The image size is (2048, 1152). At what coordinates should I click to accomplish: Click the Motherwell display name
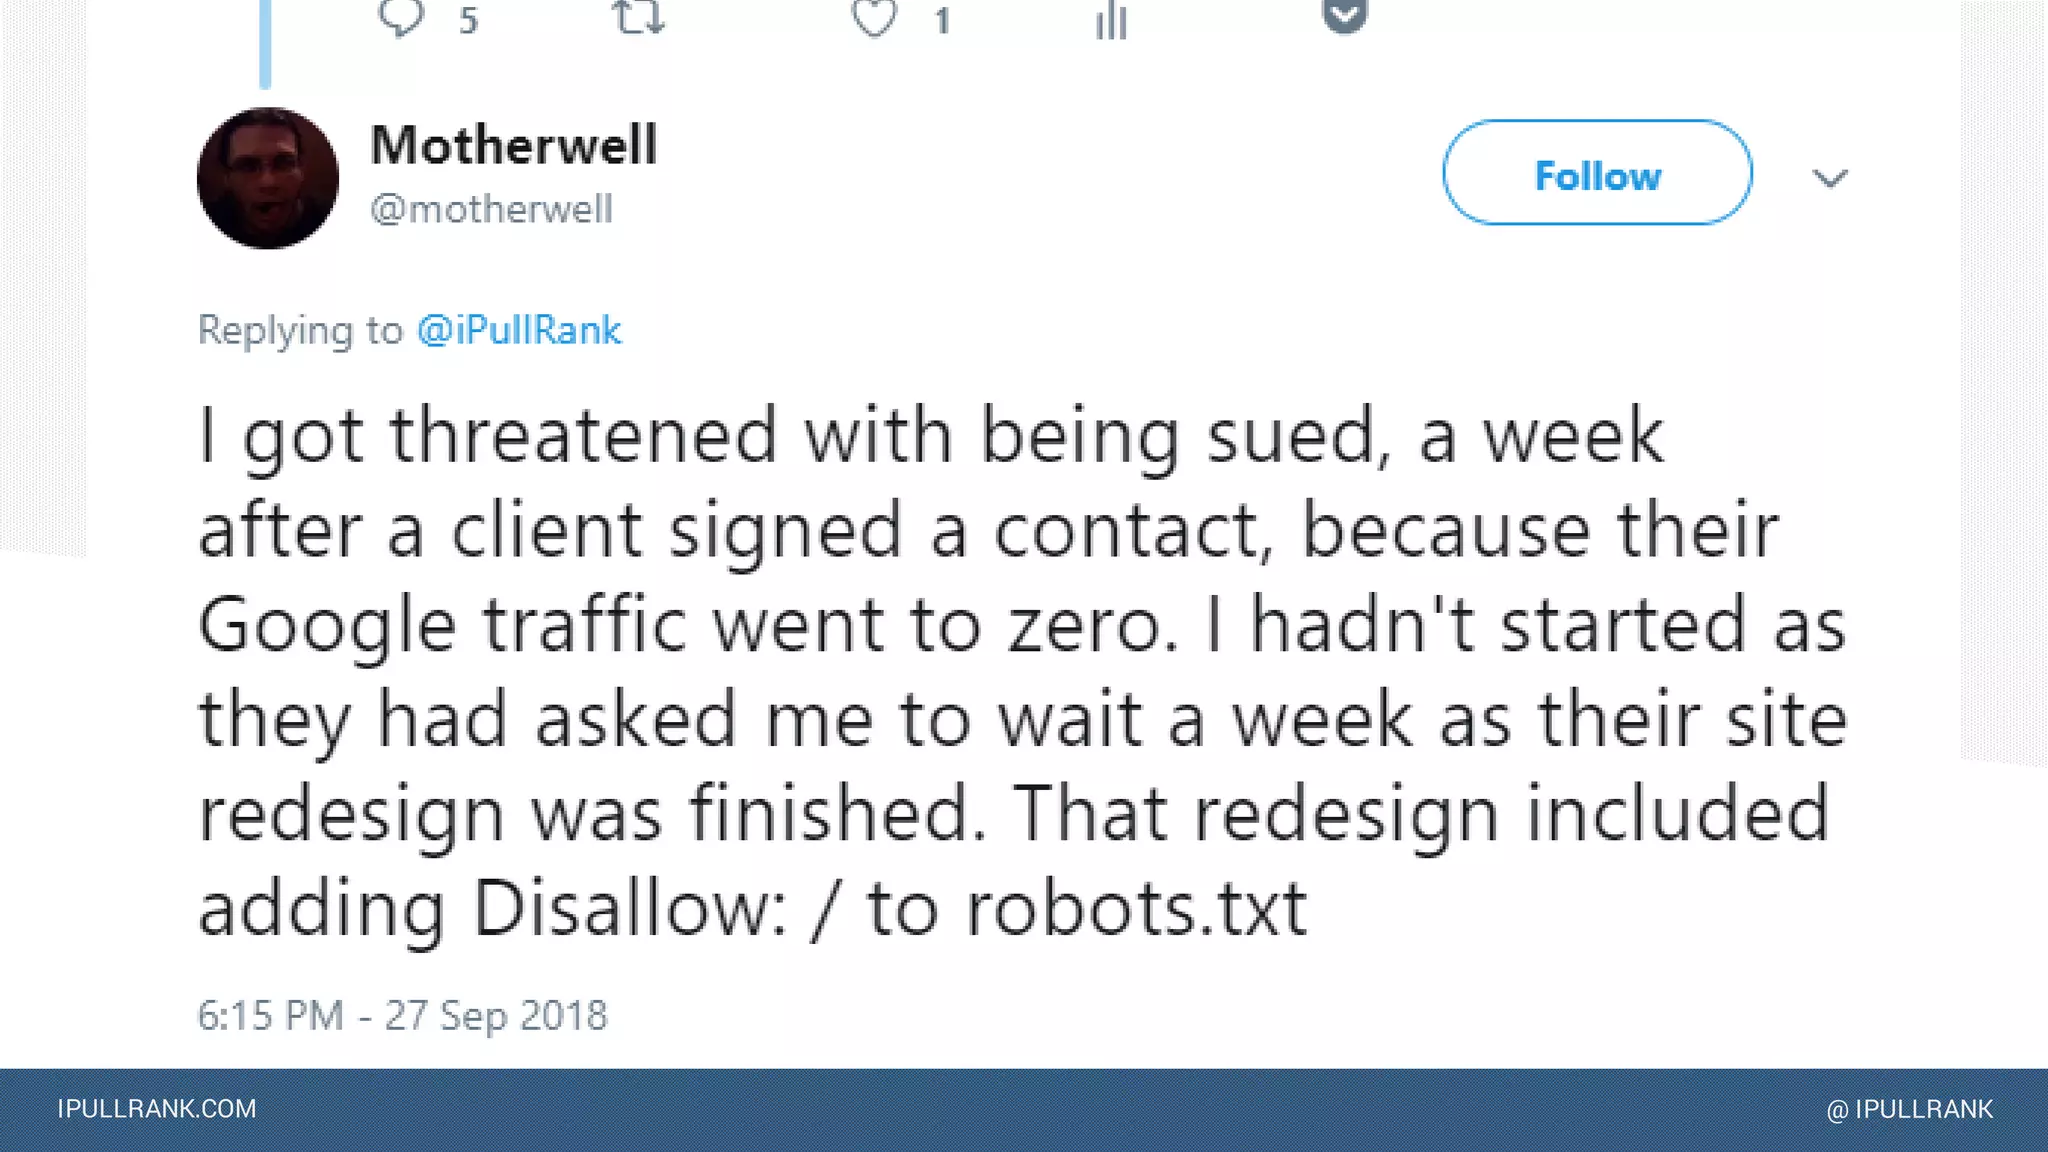click(514, 145)
